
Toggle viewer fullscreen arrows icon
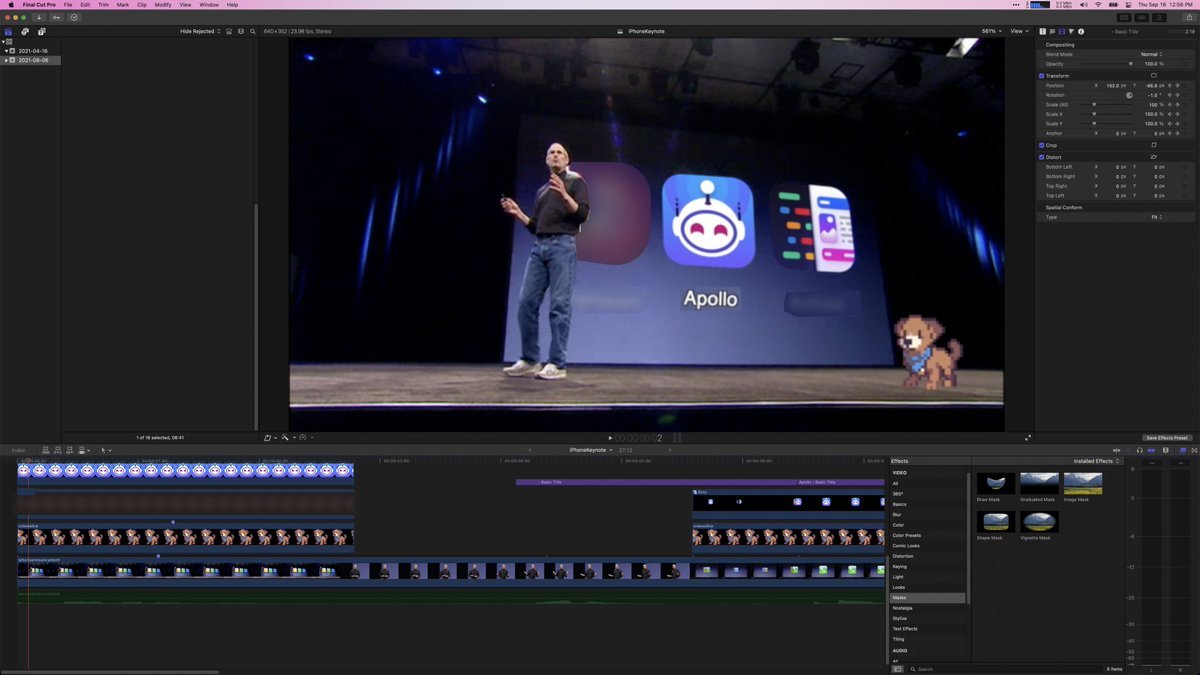tap(1027, 438)
